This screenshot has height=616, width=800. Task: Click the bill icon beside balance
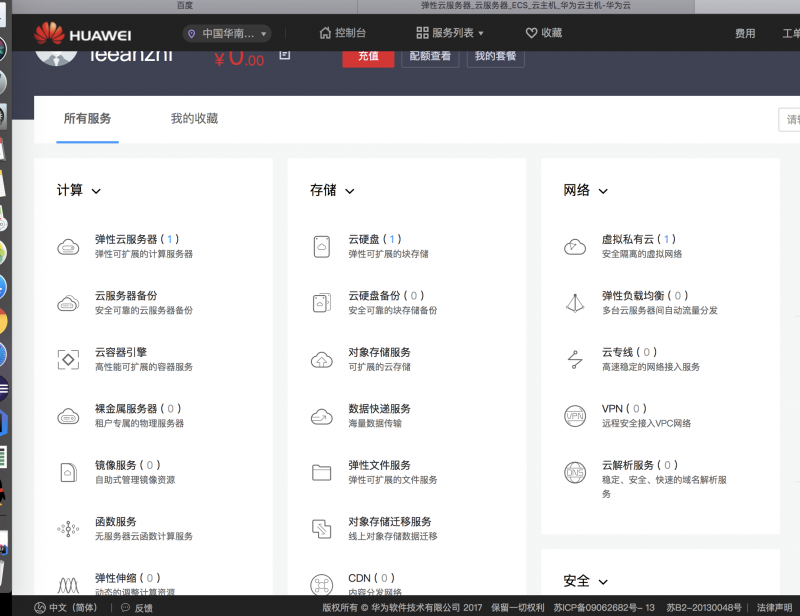[x=285, y=55]
